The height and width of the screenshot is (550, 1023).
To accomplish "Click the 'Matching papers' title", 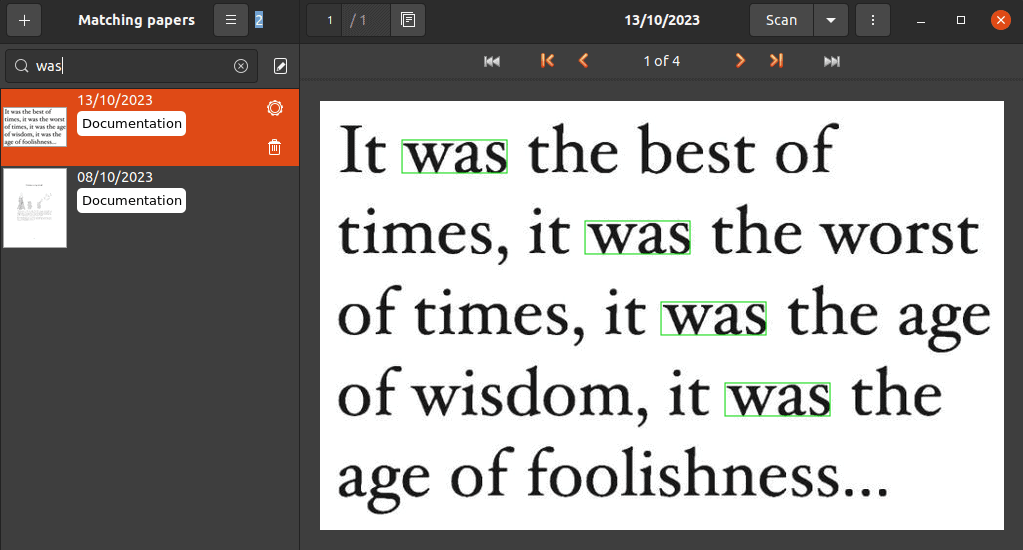I will 136,20.
